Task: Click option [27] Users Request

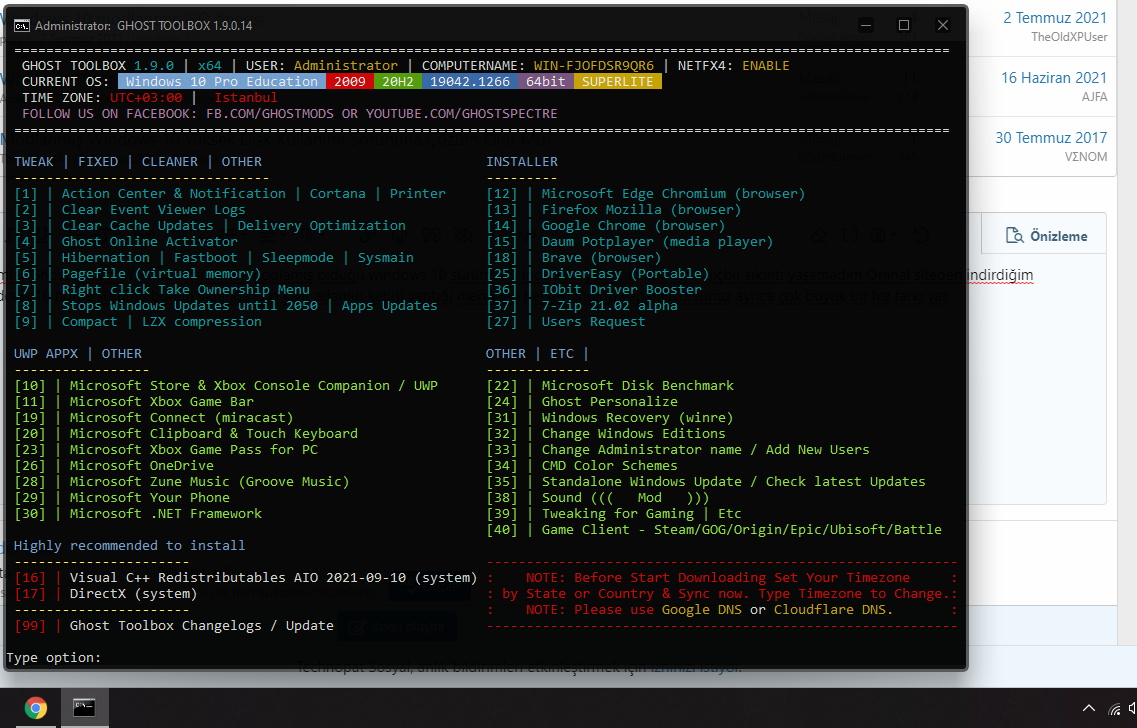Action: click(566, 321)
